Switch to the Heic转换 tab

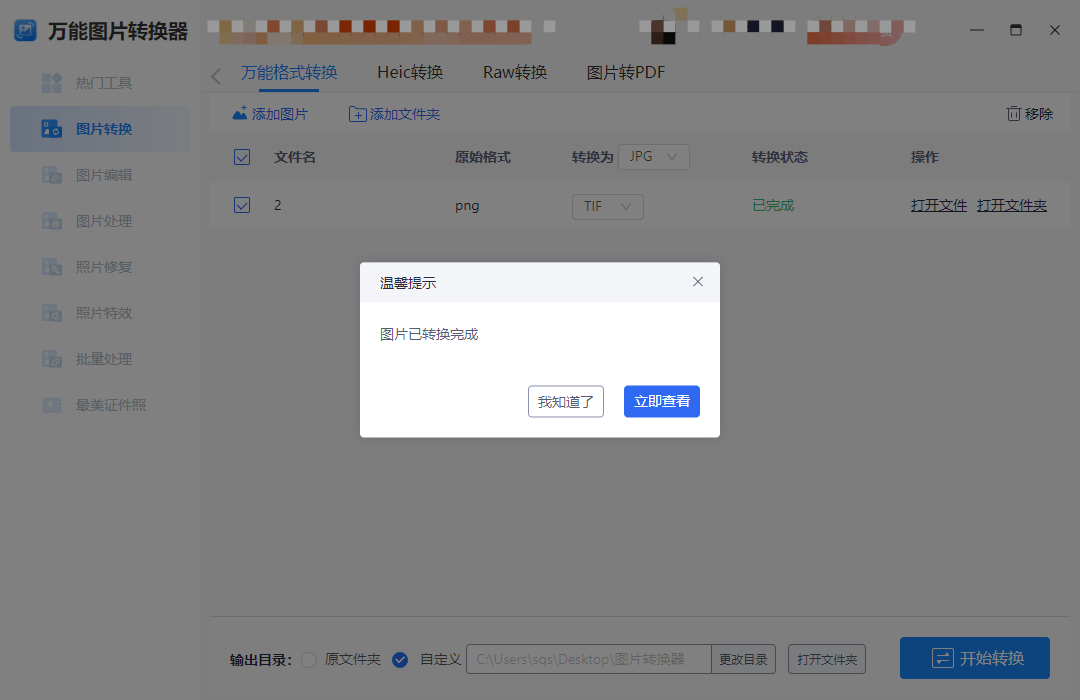pyautogui.click(x=410, y=72)
